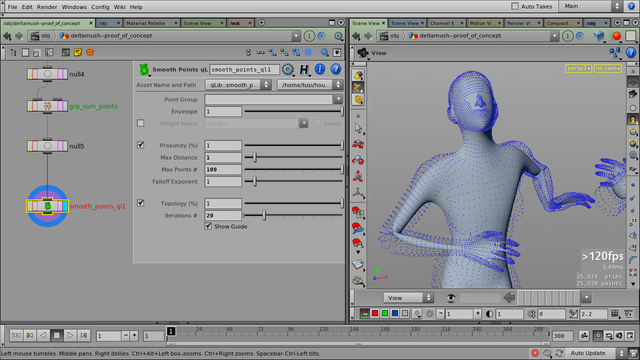Open the Render menu
640x360 pixels.
(x=47, y=7)
